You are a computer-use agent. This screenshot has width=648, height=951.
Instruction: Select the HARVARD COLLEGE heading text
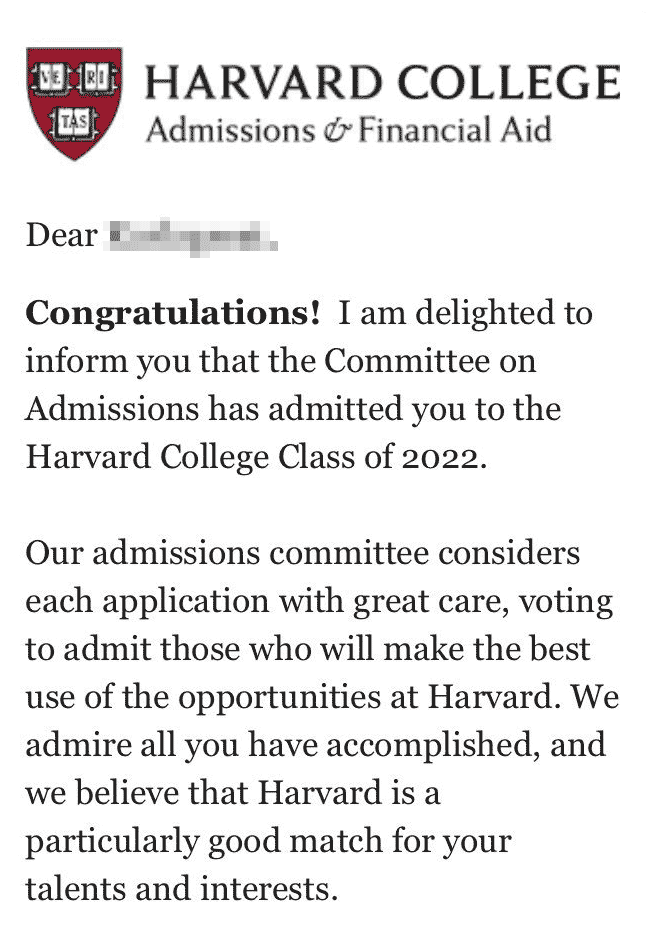(382, 82)
